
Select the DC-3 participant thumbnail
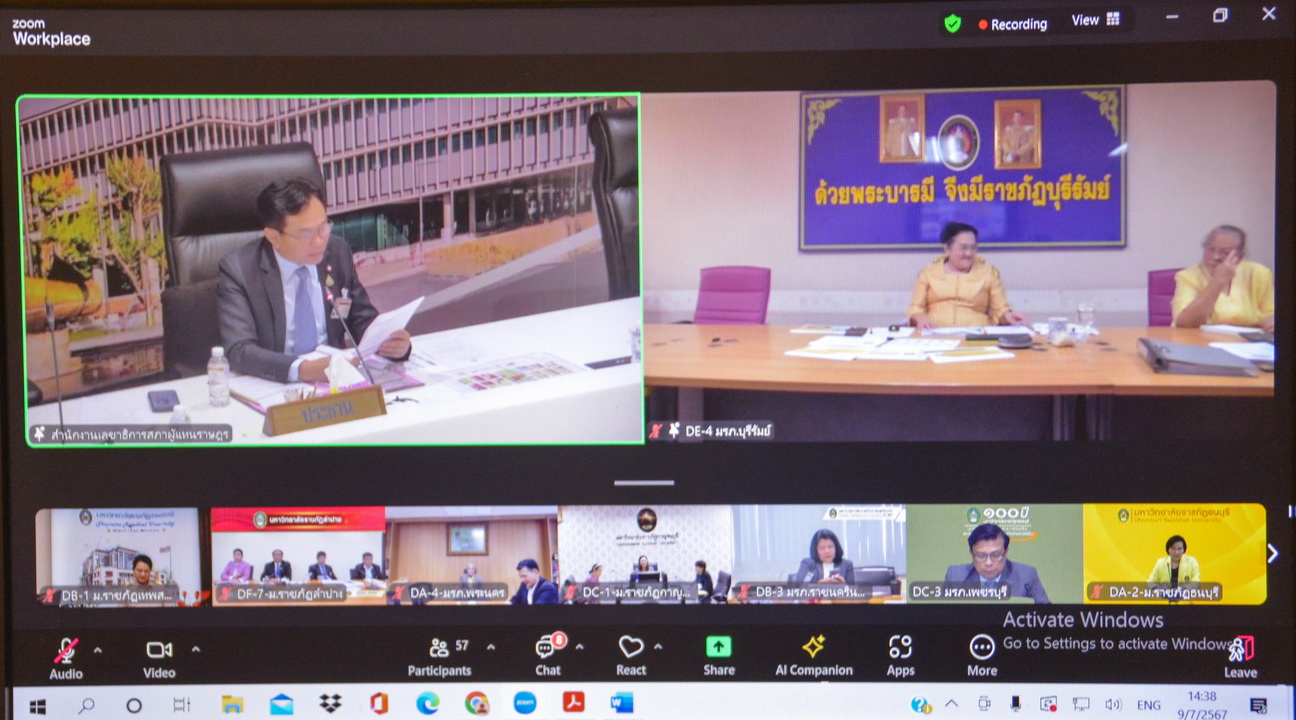(994, 553)
